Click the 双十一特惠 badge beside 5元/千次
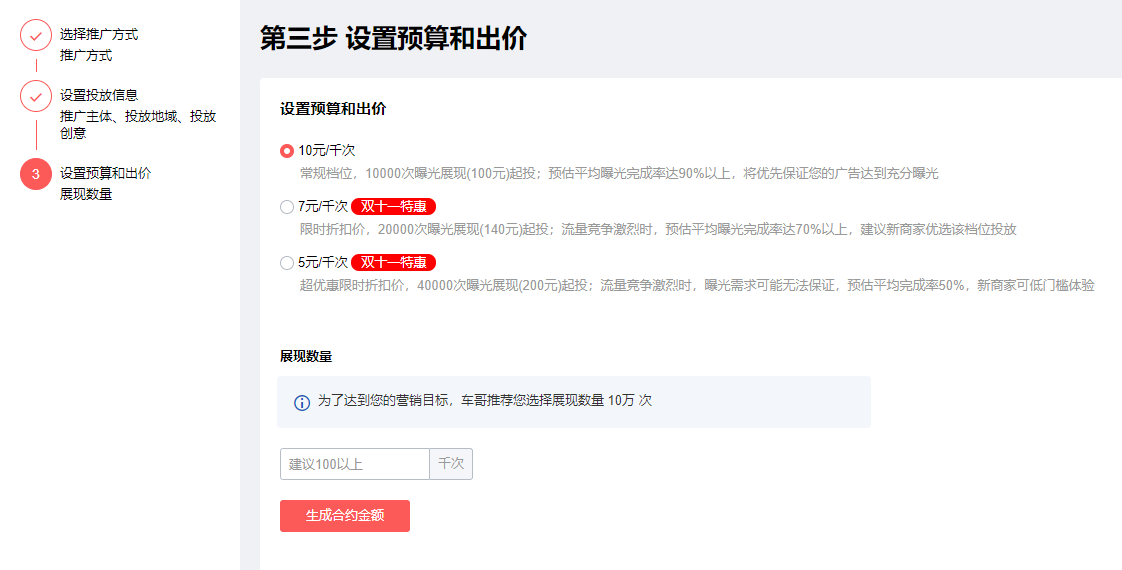The image size is (1122, 570). click(394, 262)
